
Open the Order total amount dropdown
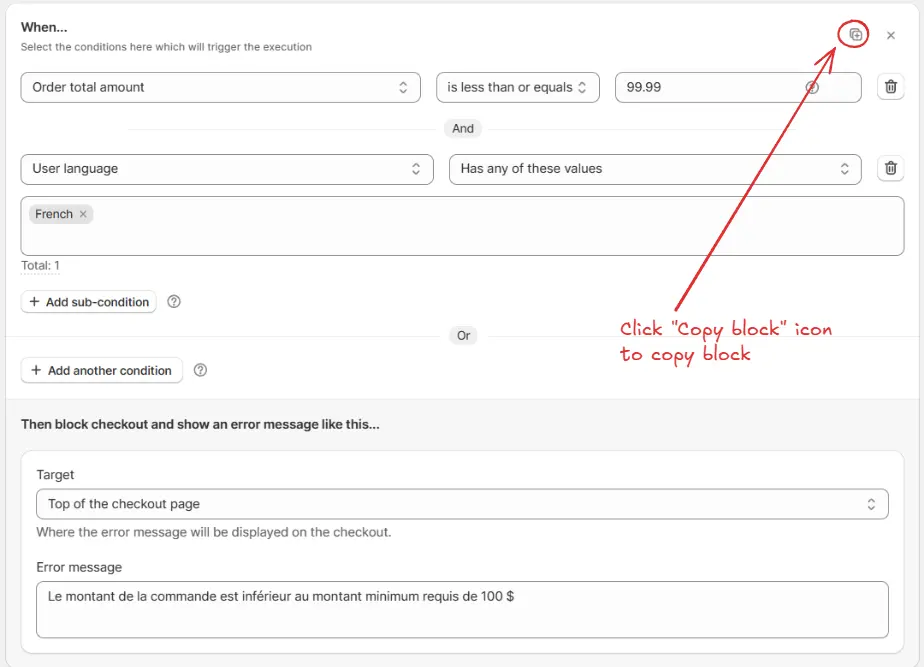pyautogui.click(x=220, y=87)
